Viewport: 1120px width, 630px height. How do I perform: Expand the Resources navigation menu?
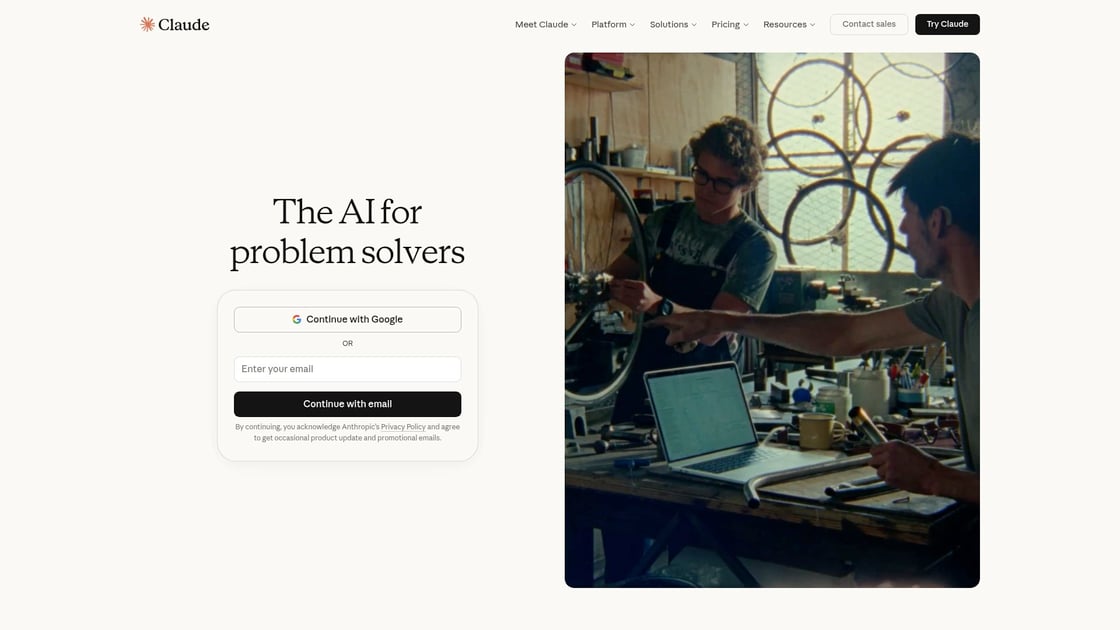point(789,24)
